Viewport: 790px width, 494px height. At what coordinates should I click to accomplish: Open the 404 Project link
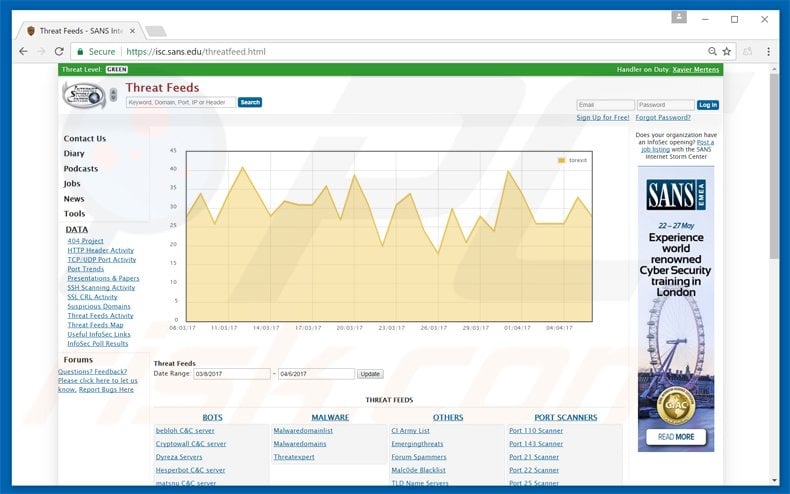[85, 241]
